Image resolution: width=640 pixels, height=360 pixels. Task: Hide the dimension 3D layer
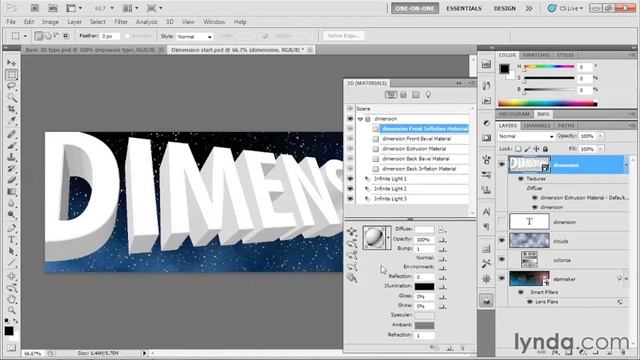(502, 164)
